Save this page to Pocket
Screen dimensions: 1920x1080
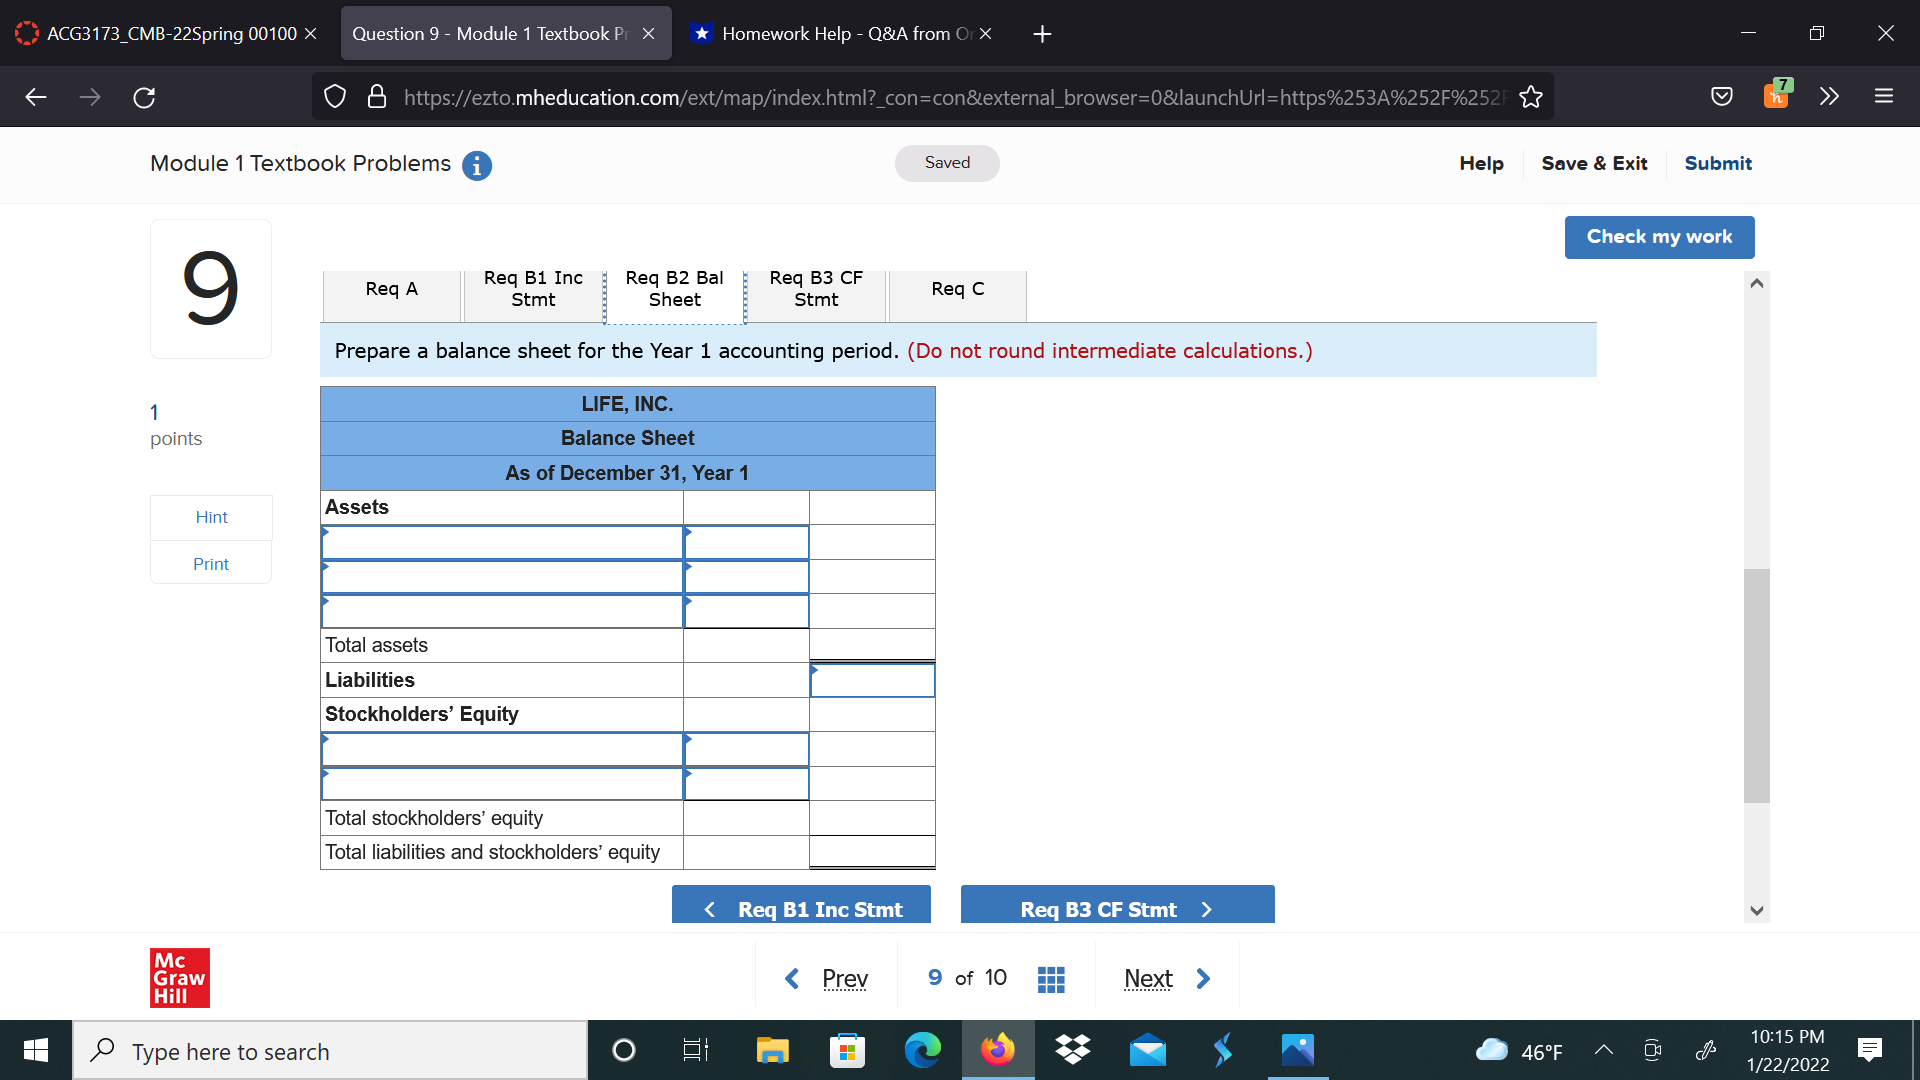1722,96
